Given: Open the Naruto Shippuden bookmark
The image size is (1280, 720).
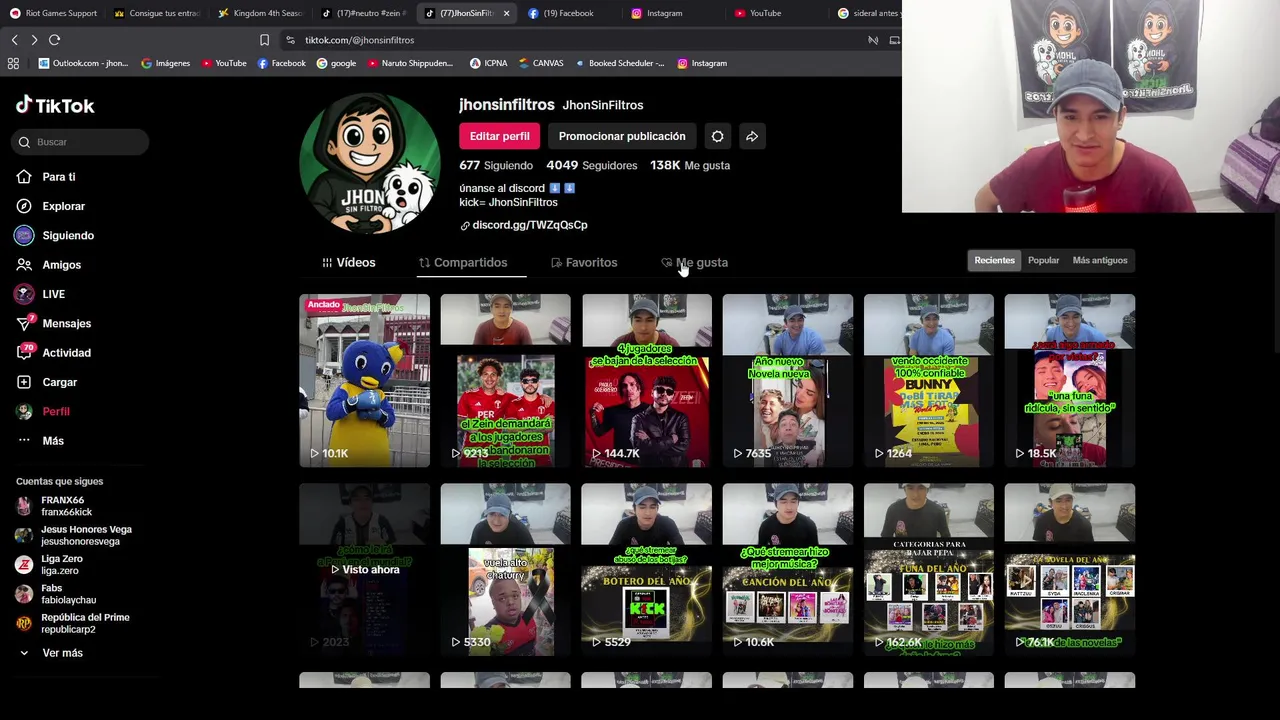Looking at the screenshot, I should click(410, 63).
